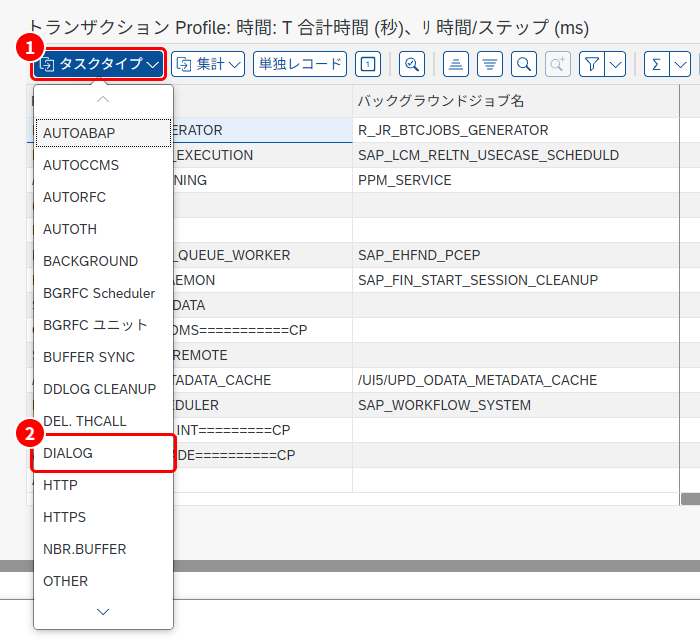Click the PPM_SERVICE cell
Viewport: 700px width, 640px height.
click(x=516, y=180)
